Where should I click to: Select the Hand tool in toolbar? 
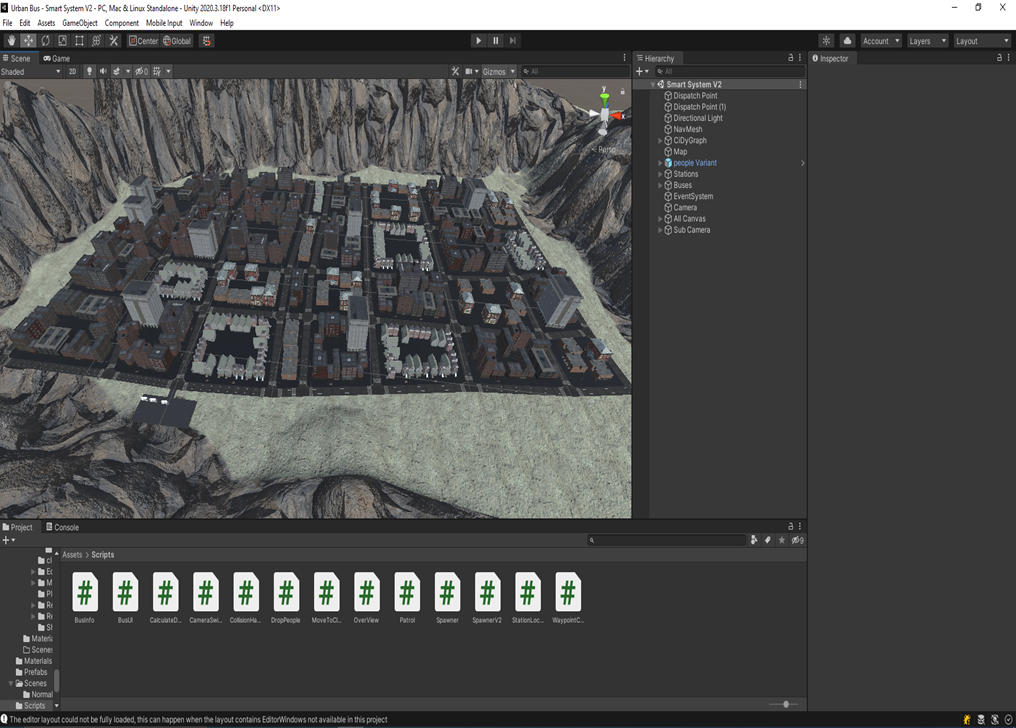point(12,41)
